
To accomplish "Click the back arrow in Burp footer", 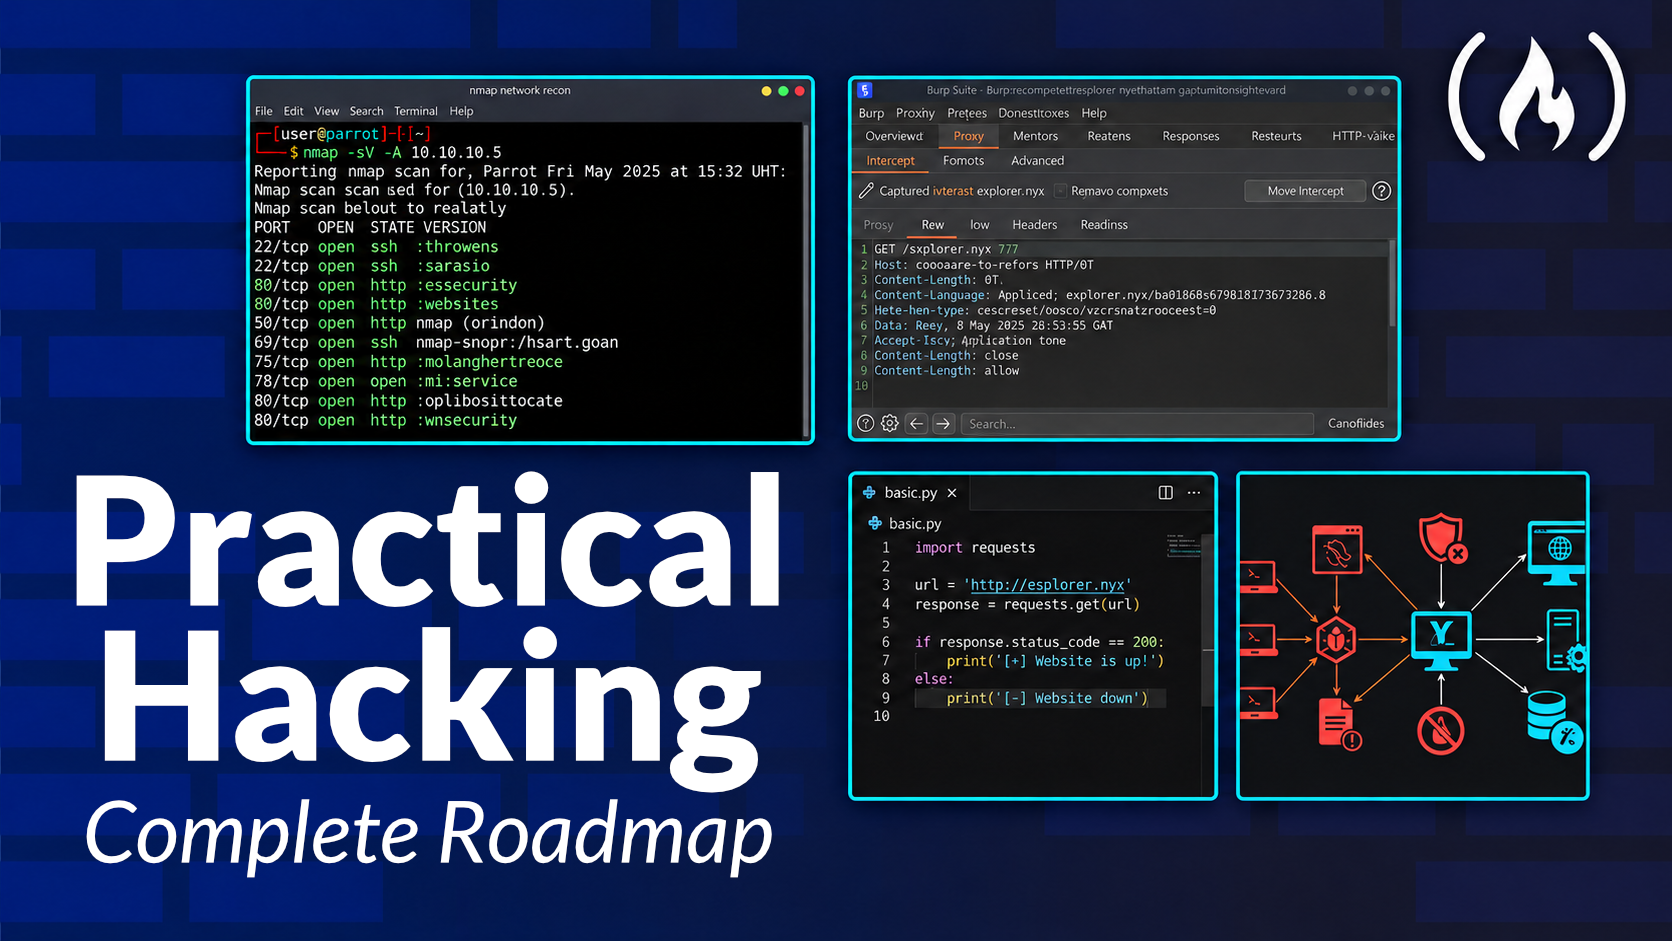I will pos(916,423).
